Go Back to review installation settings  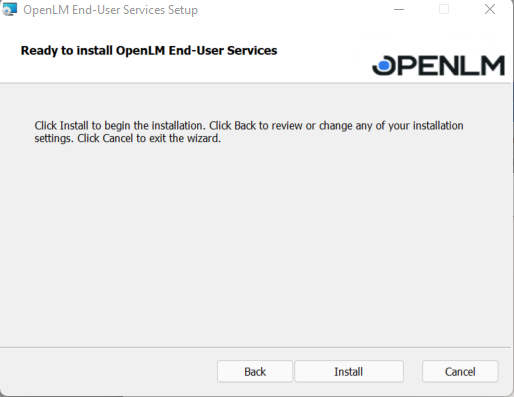255,371
